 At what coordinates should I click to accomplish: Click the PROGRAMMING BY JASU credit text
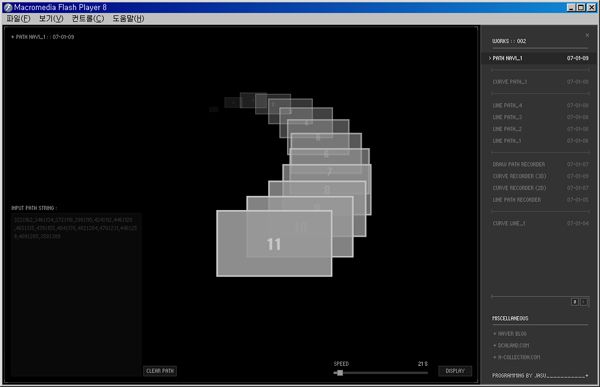519,376
